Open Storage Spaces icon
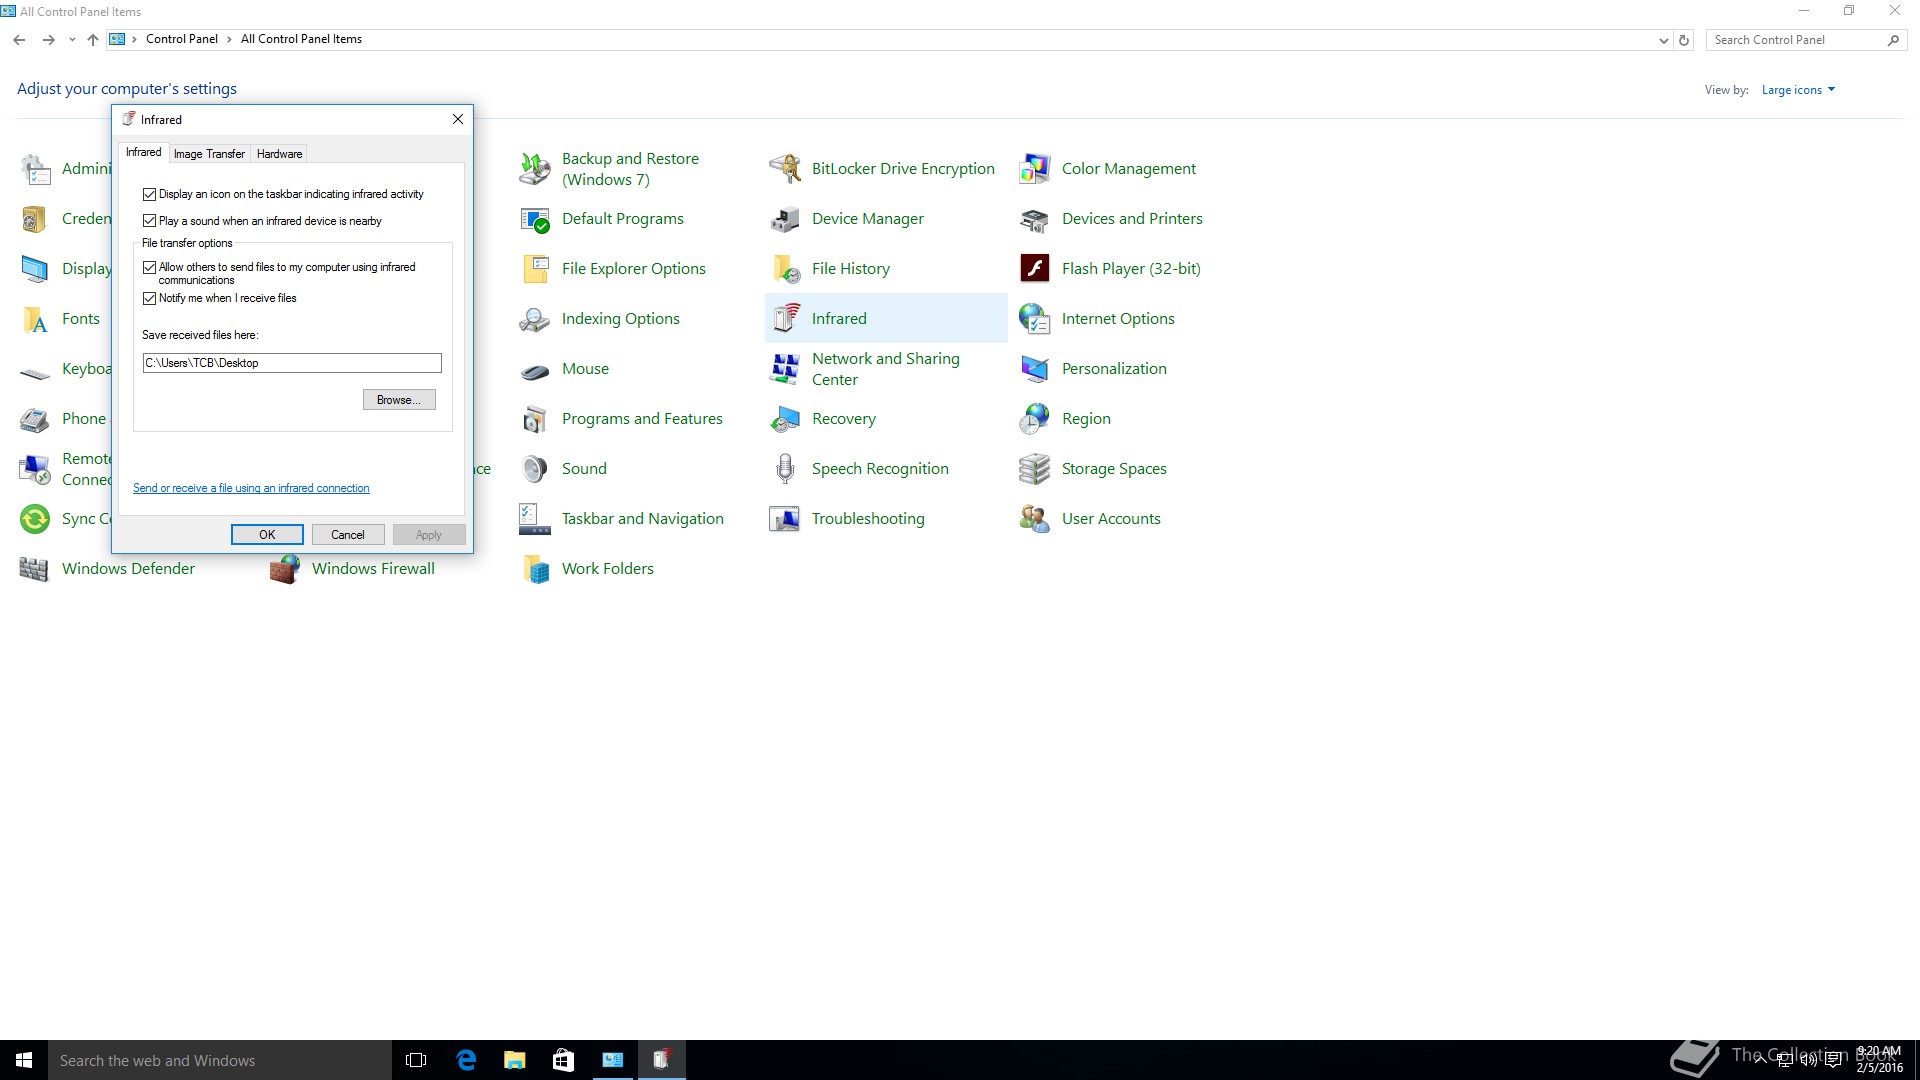The height and width of the screenshot is (1080, 1920). tap(1035, 469)
